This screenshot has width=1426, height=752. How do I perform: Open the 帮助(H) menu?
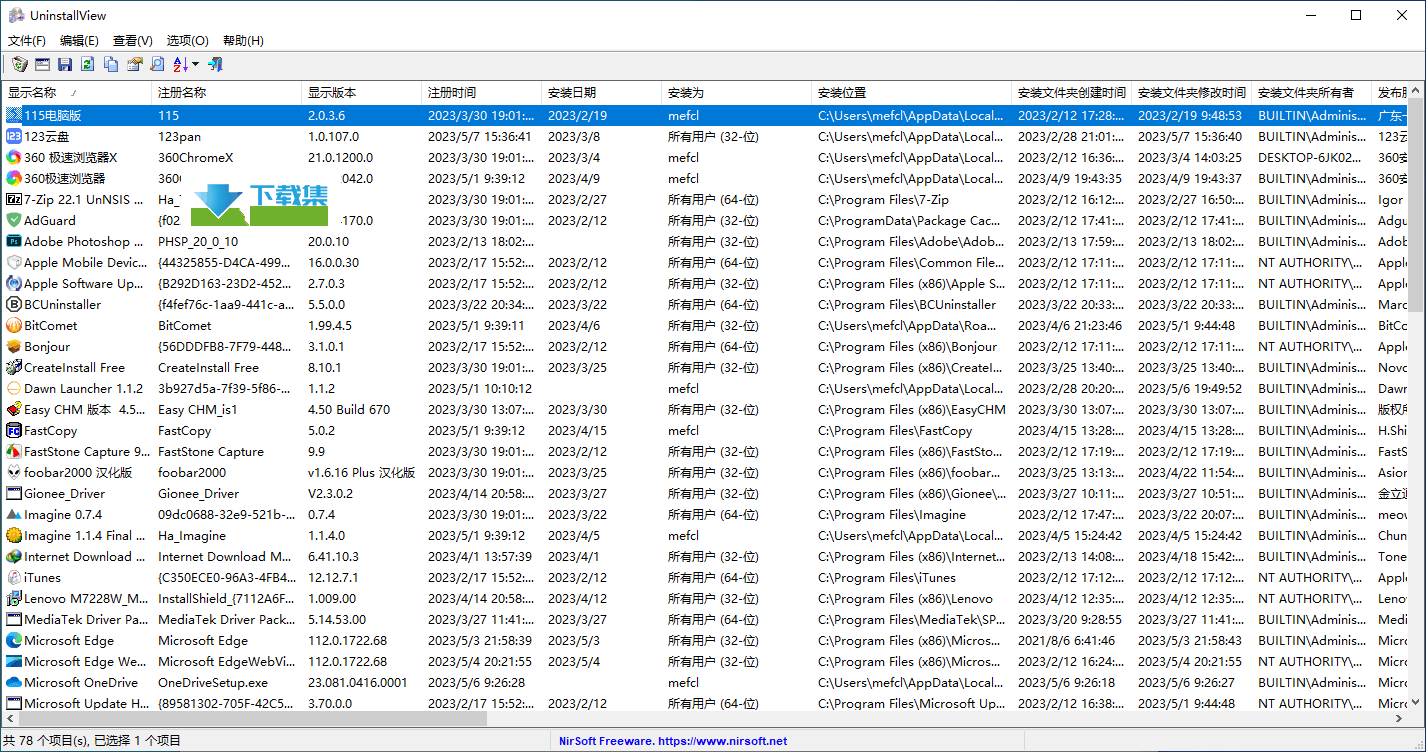tap(243, 41)
